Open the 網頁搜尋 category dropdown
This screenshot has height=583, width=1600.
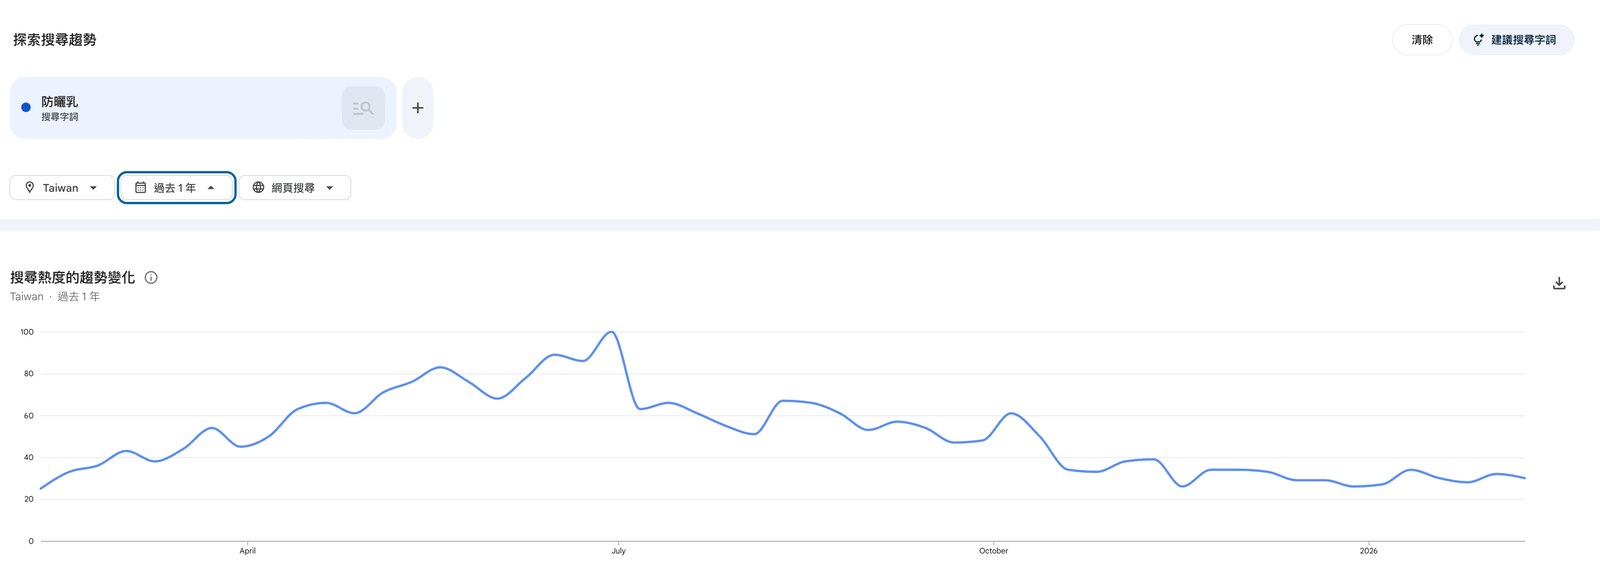click(294, 187)
